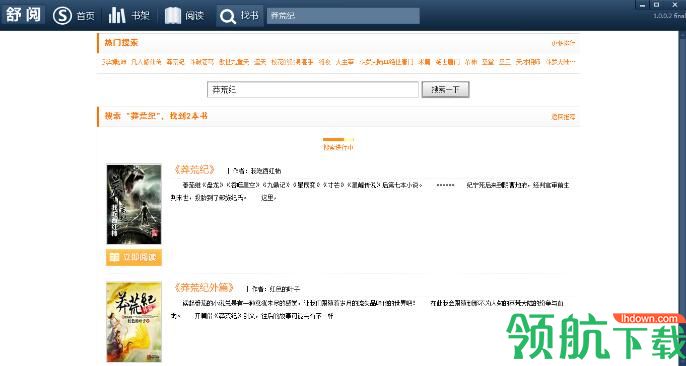686x366 pixels.
Task: Maximize the 舒阅 window
Action: 656,5
